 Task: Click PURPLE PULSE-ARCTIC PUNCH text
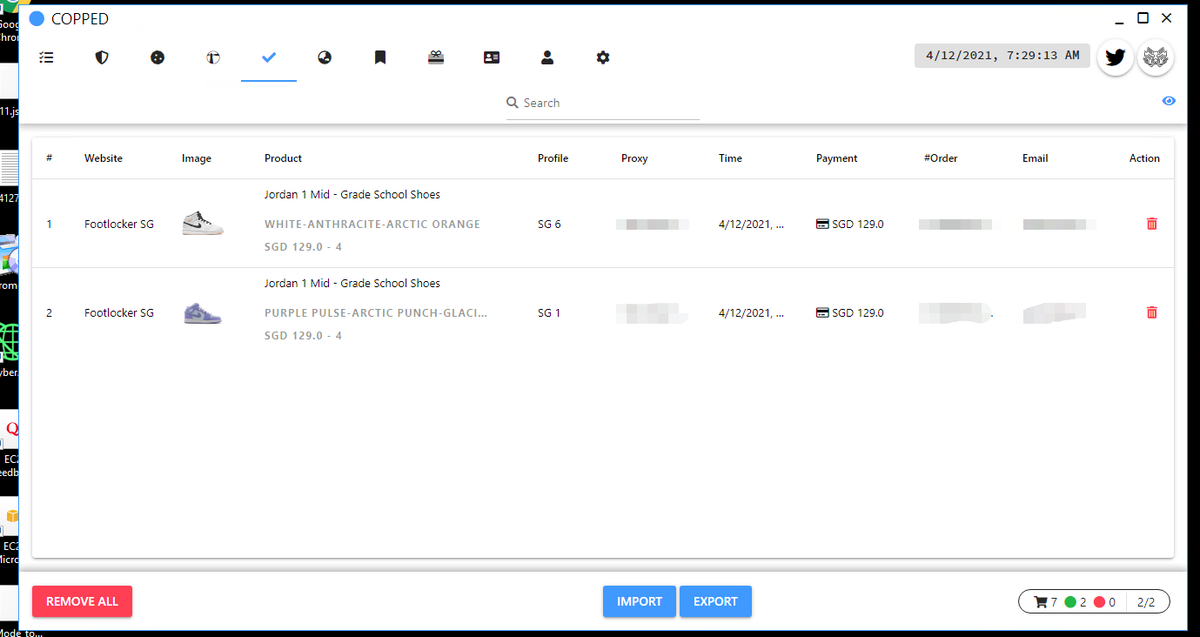pos(376,313)
